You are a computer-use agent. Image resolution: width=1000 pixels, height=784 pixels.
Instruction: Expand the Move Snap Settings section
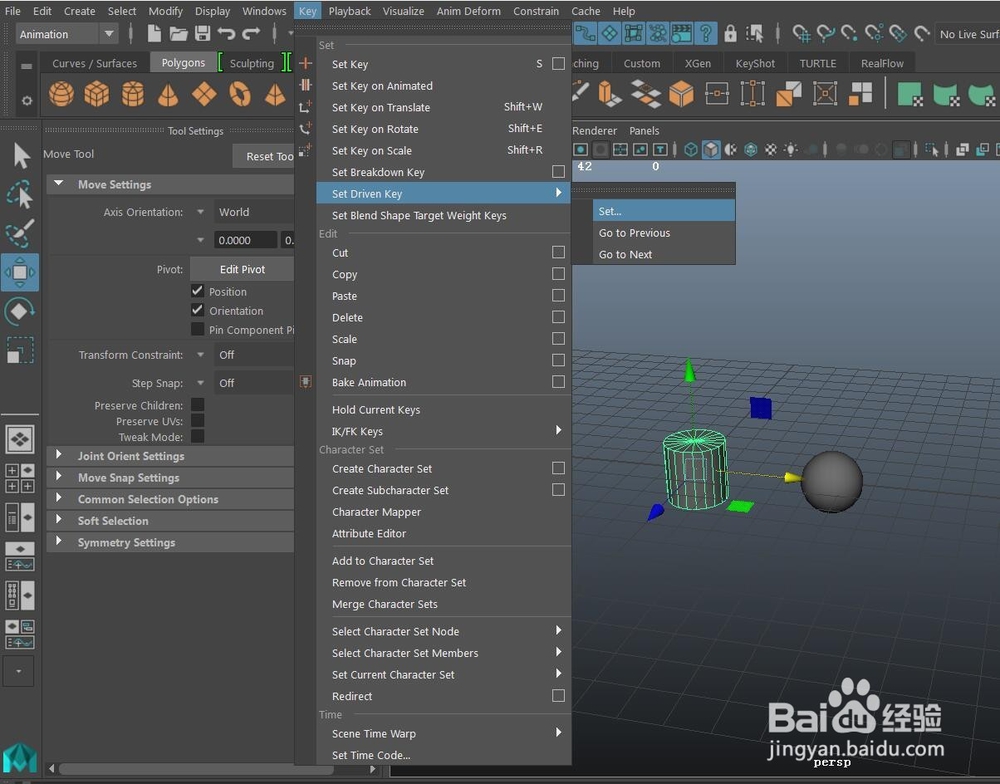tap(59, 477)
